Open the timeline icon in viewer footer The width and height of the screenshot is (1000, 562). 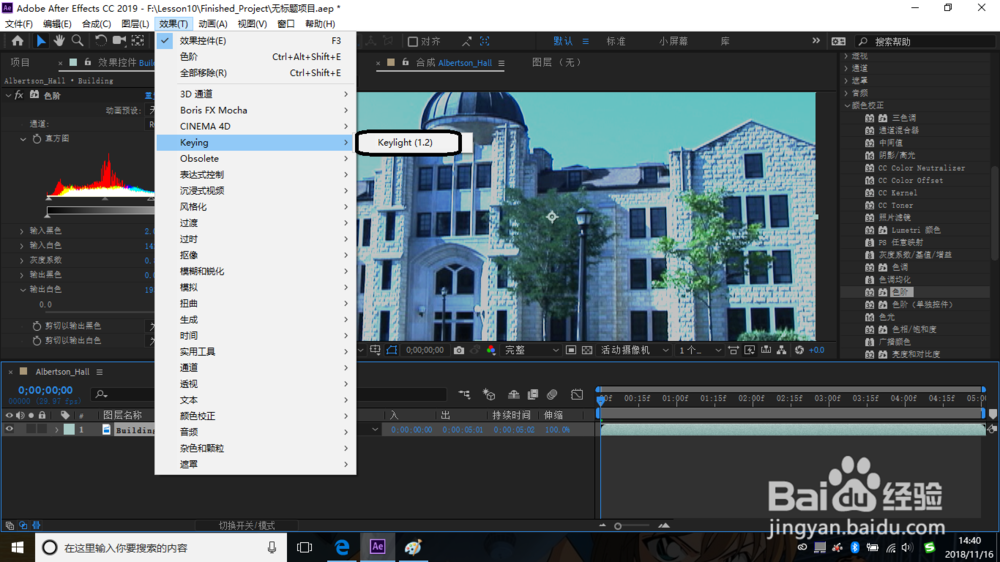click(765, 350)
